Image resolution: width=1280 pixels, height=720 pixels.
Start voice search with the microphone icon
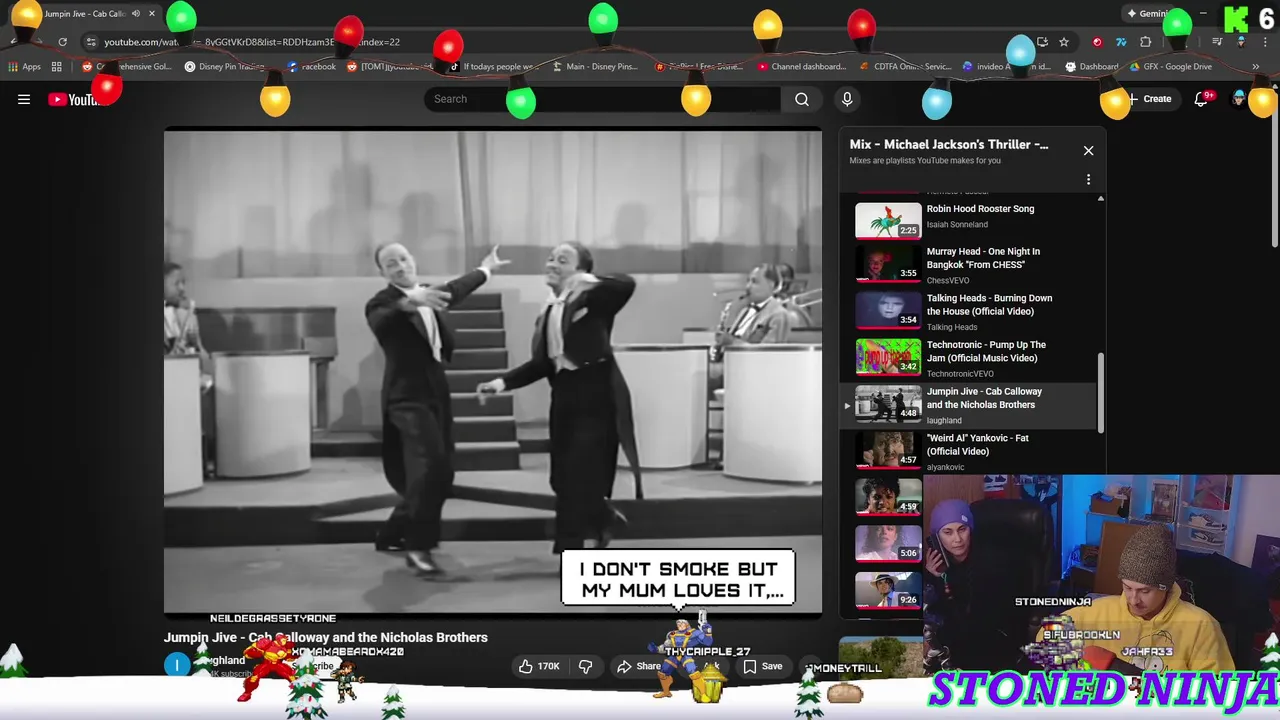(x=847, y=99)
